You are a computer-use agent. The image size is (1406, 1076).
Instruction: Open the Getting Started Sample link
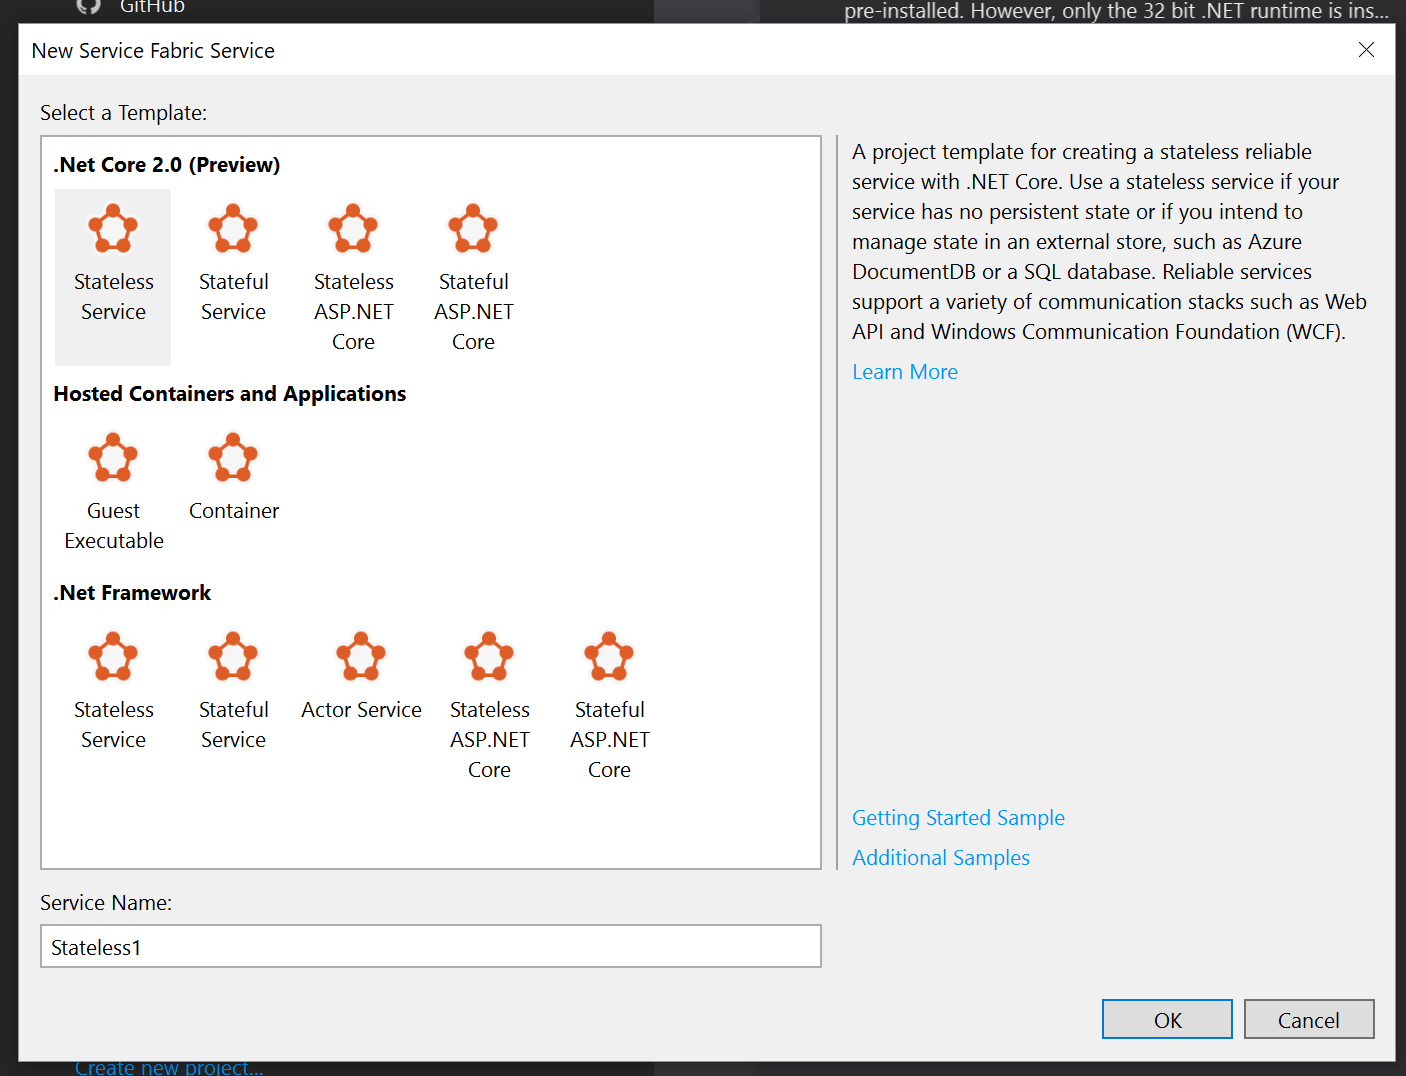click(x=957, y=817)
